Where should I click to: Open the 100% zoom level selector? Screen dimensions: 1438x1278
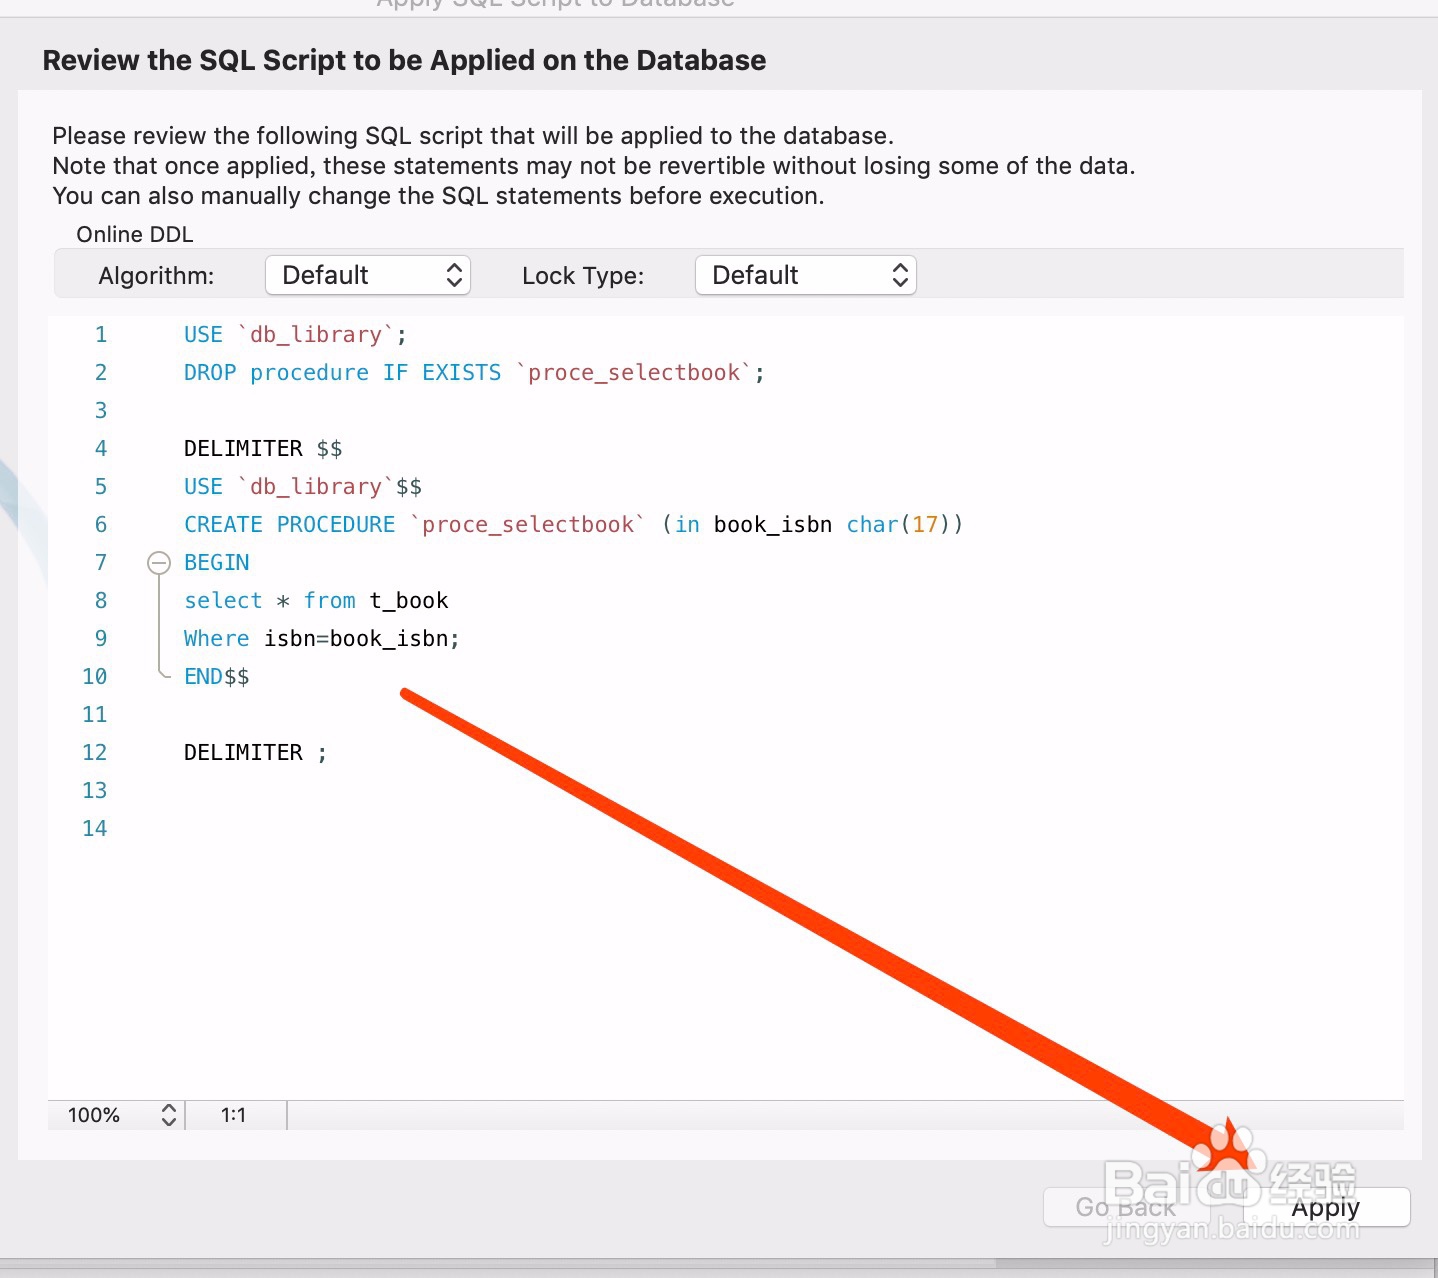point(122,1115)
